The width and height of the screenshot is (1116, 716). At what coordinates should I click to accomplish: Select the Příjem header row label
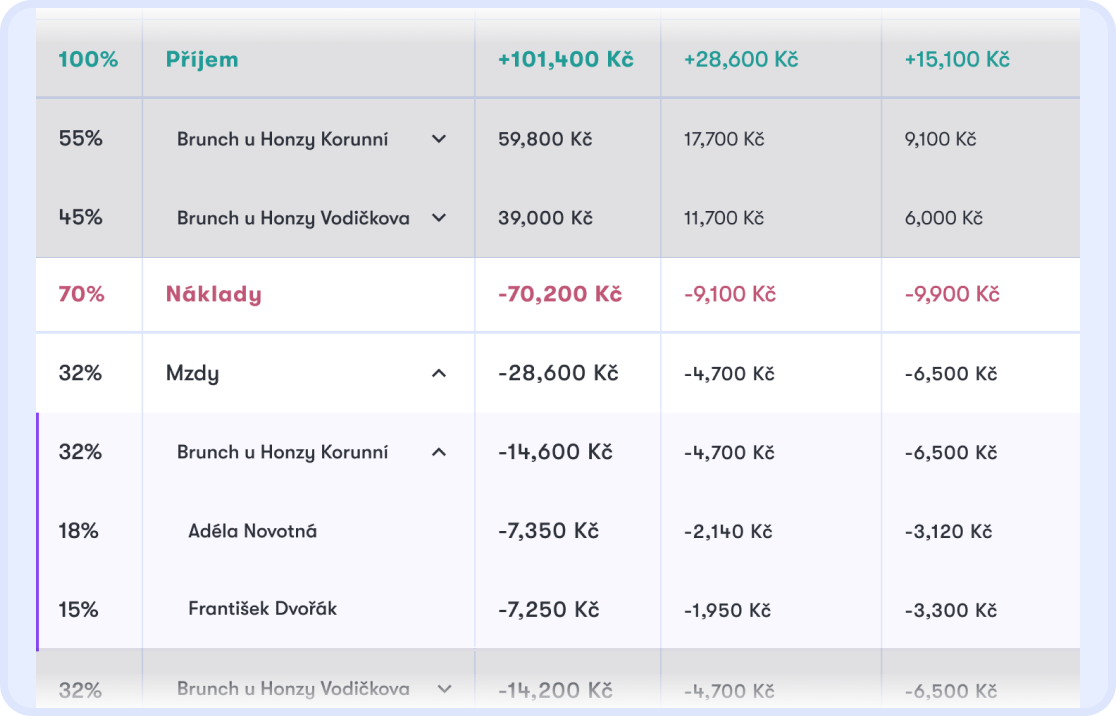[202, 59]
